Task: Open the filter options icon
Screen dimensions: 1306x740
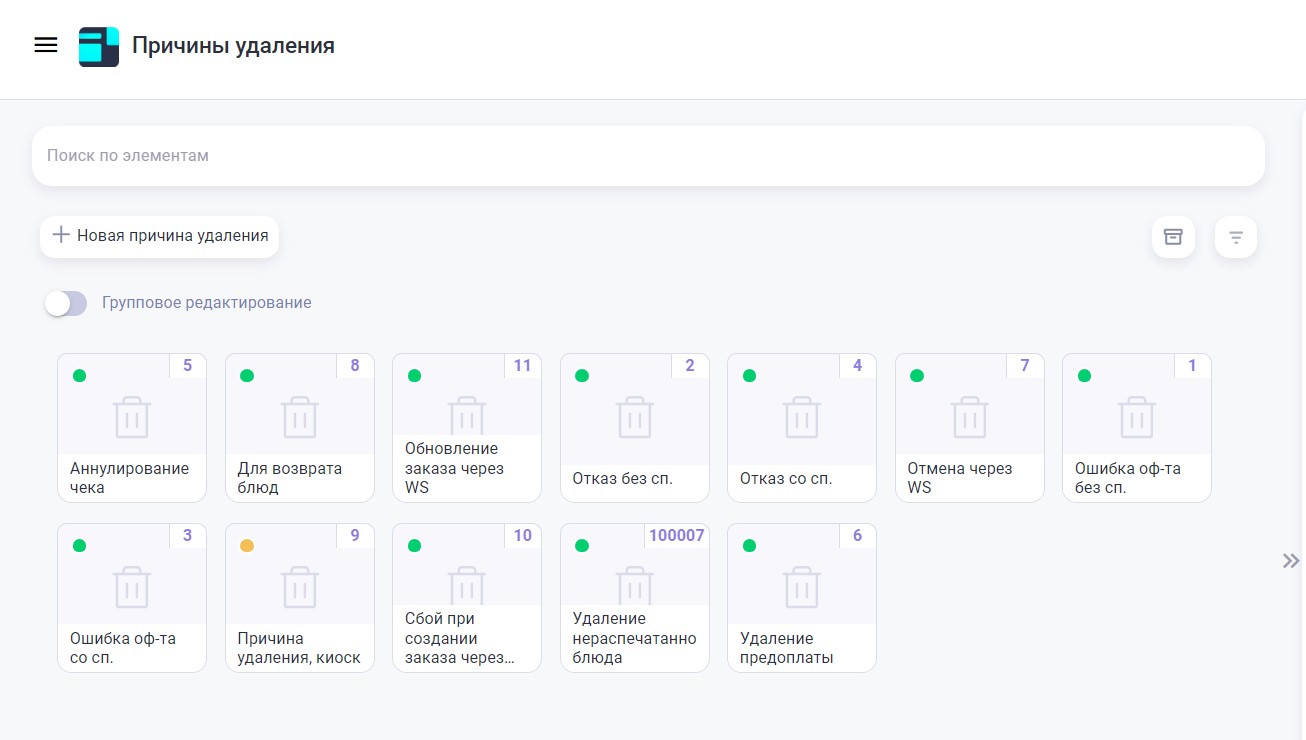Action: [1236, 237]
